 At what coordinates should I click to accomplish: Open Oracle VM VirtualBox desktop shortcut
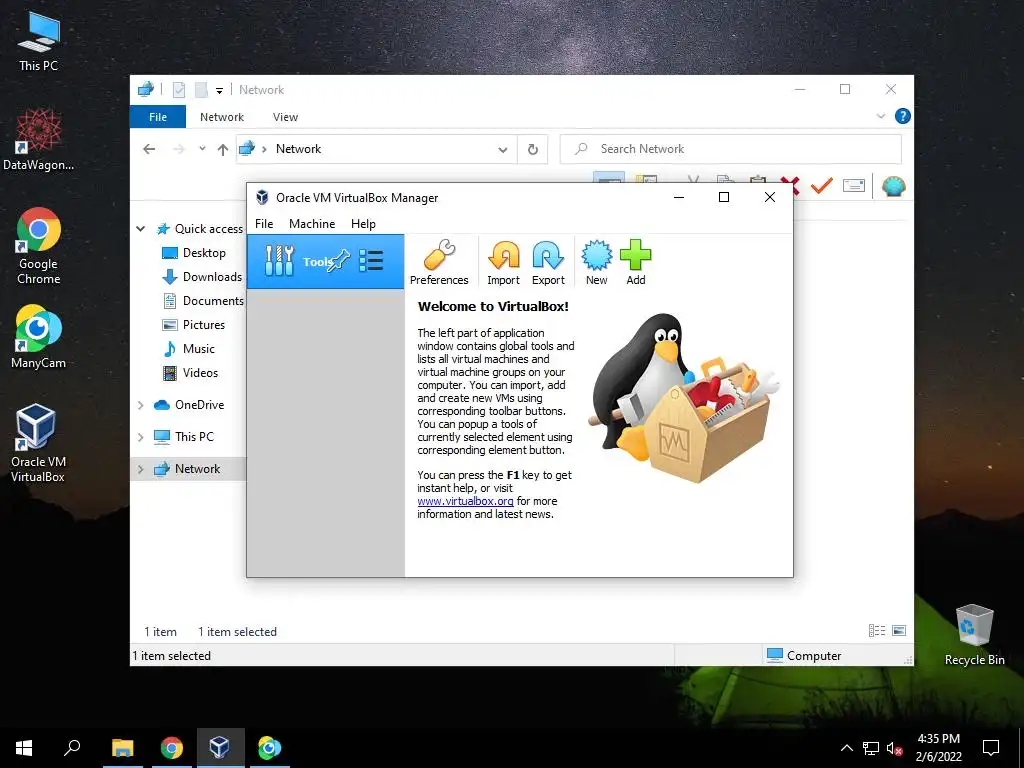point(37,443)
